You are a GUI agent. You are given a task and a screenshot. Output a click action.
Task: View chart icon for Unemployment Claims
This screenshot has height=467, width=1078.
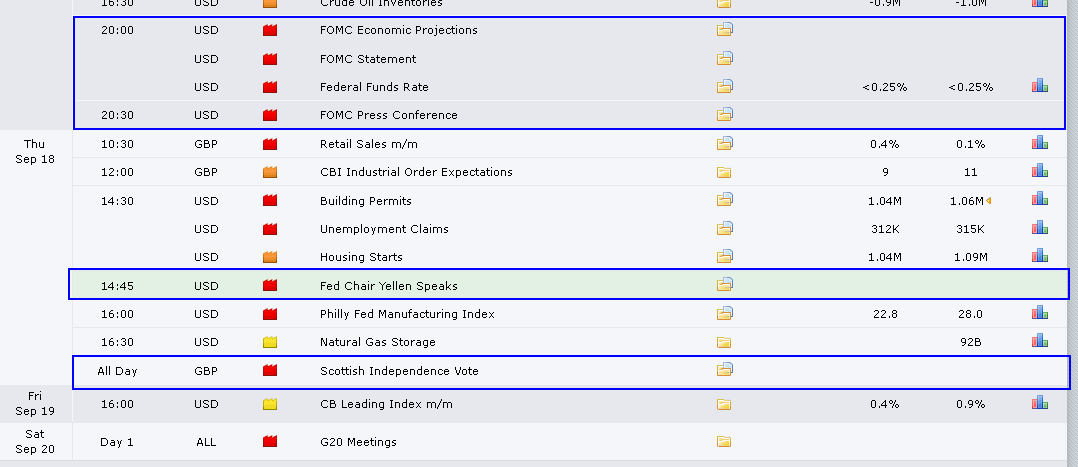pos(1040,228)
